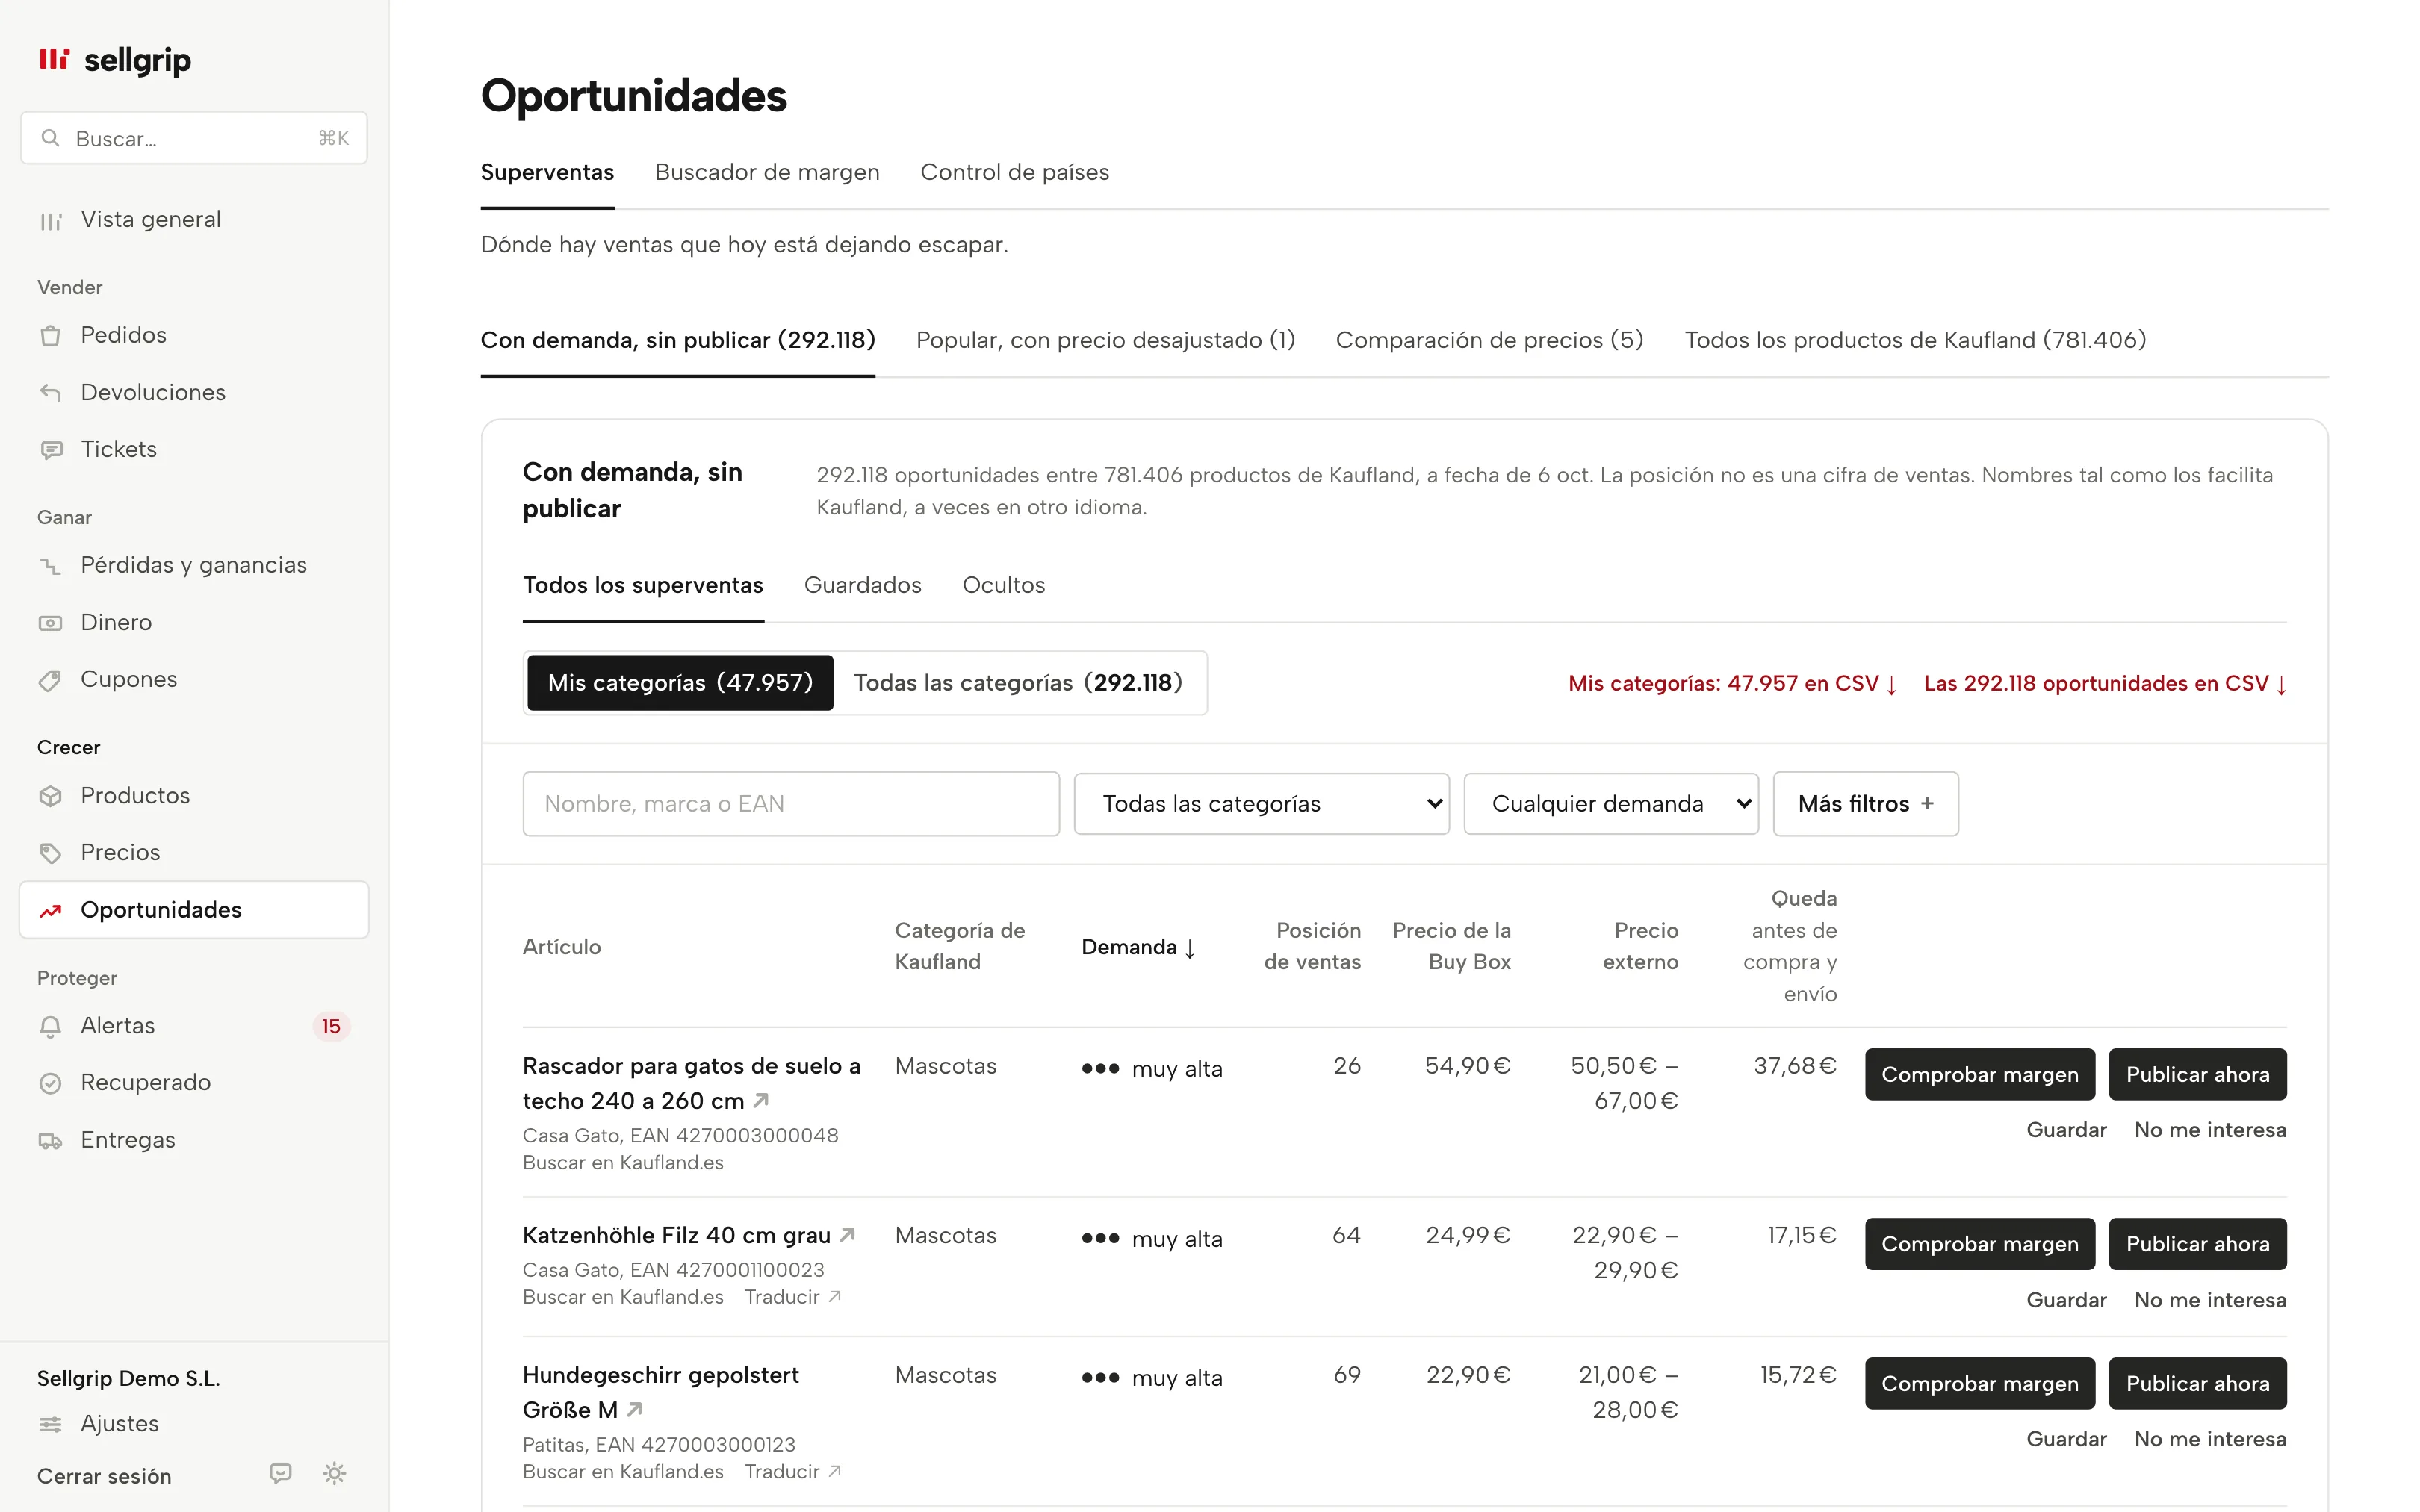Image resolution: width=2420 pixels, height=1512 pixels.
Task: Expand Más filtros
Action: click(x=1865, y=804)
